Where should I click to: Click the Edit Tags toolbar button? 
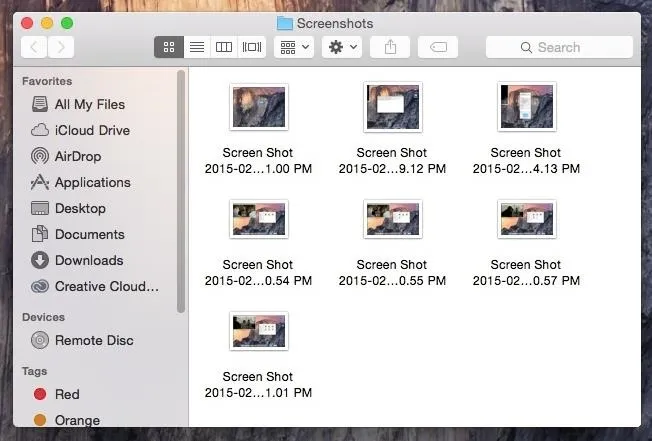click(x=438, y=47)
